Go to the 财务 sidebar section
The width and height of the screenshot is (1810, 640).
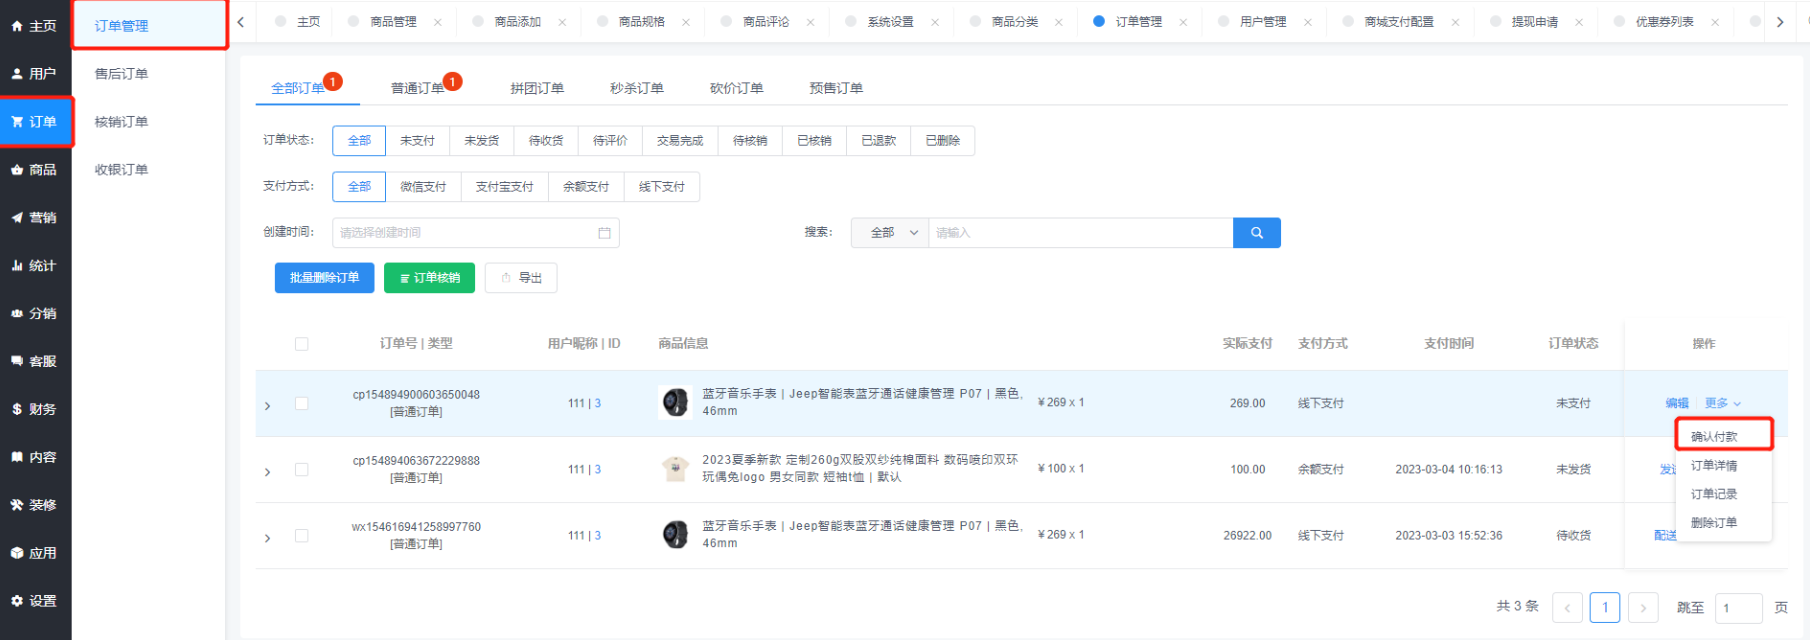35,409
